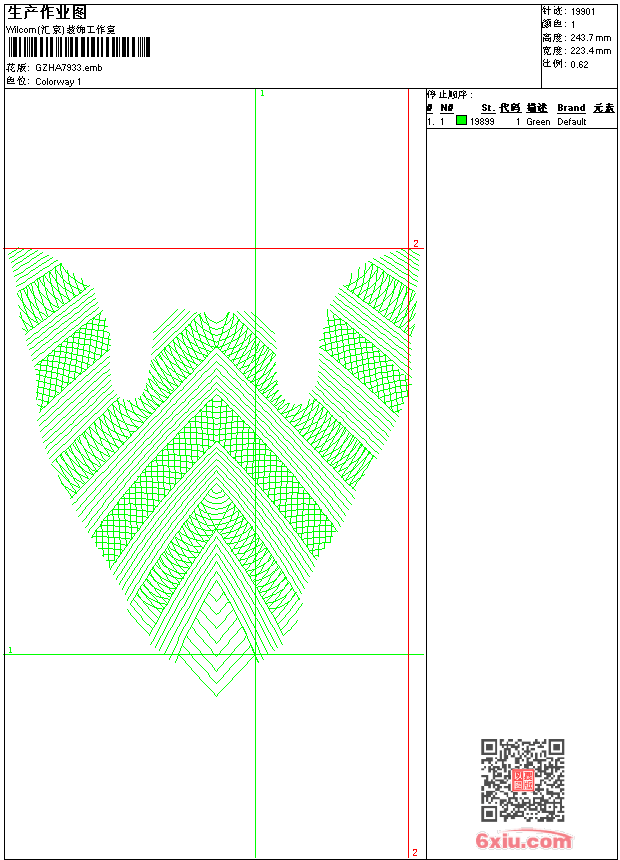Click the 代码 column header
The height and width of the screenshot is (860, 620).
click(x=510, y=108)
